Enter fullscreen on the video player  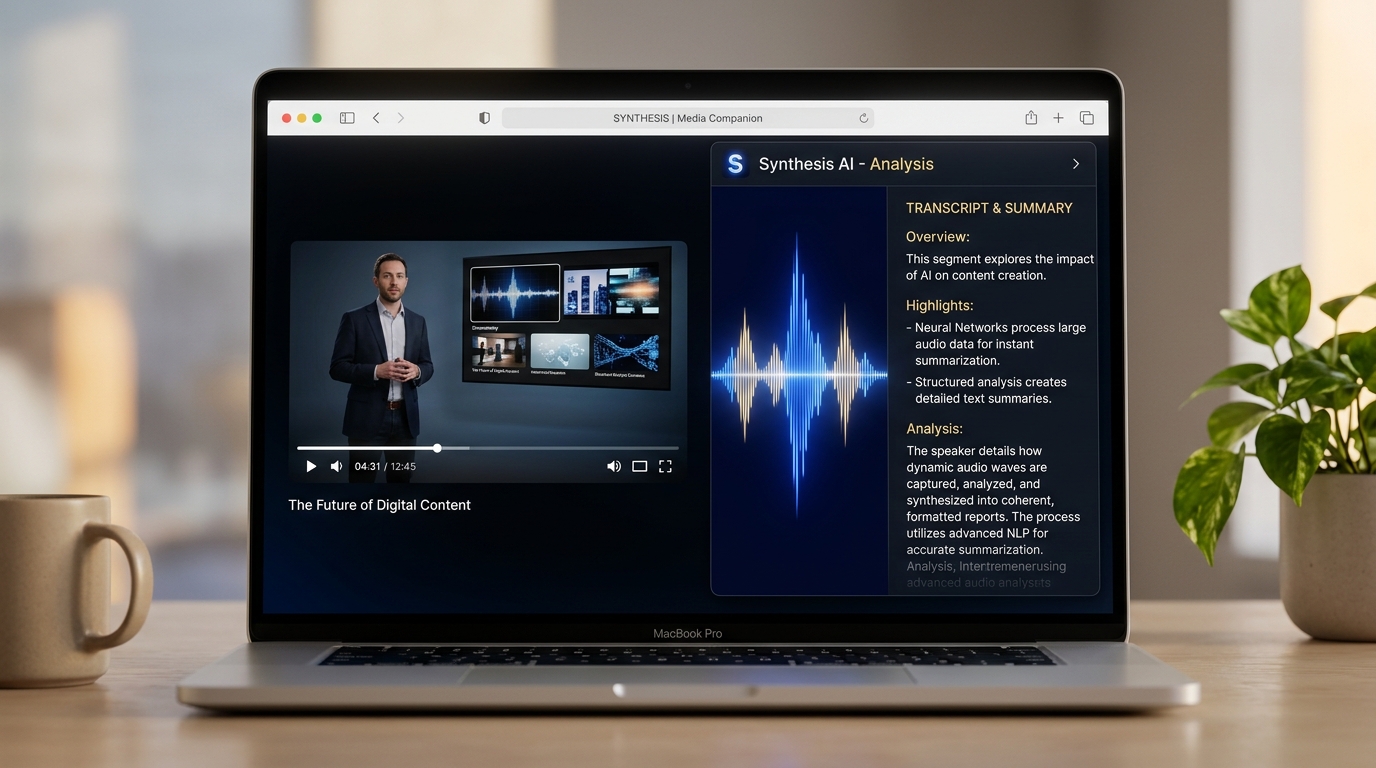[x=665, y=466]
